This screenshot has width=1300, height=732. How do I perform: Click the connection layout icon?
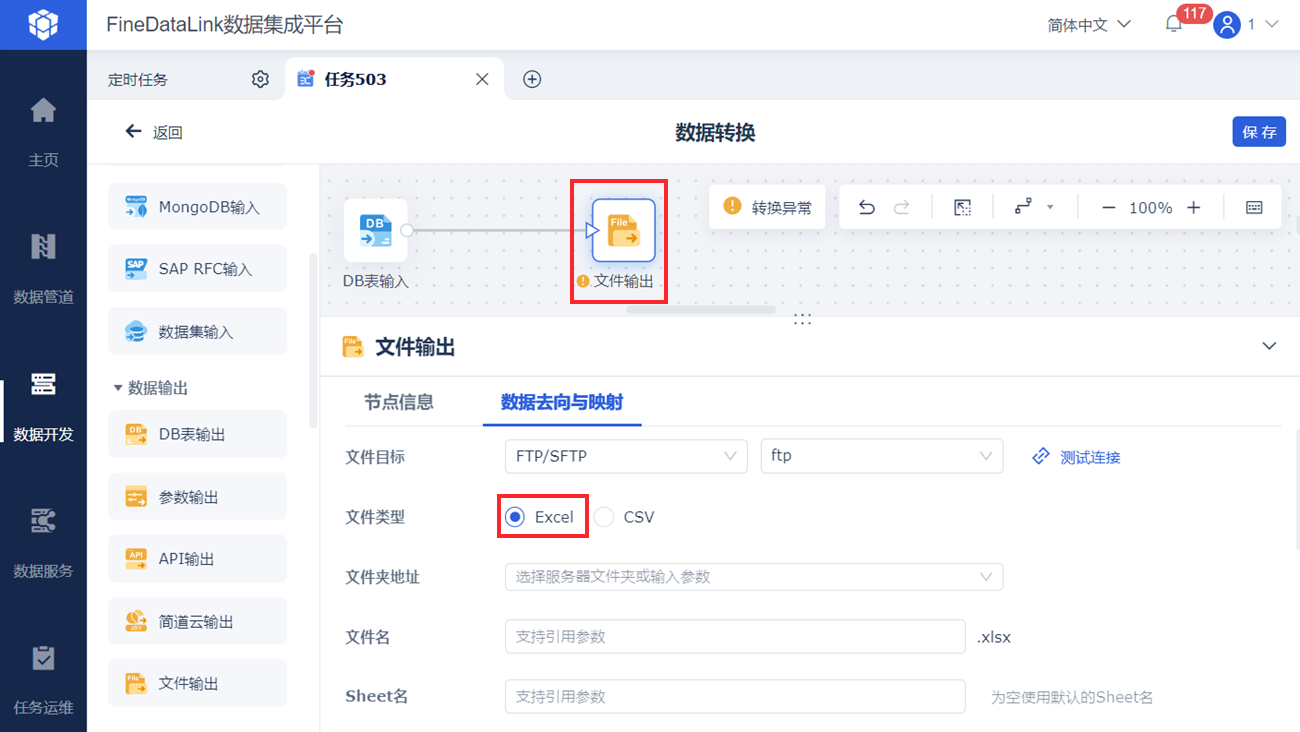click(1023, 207)
